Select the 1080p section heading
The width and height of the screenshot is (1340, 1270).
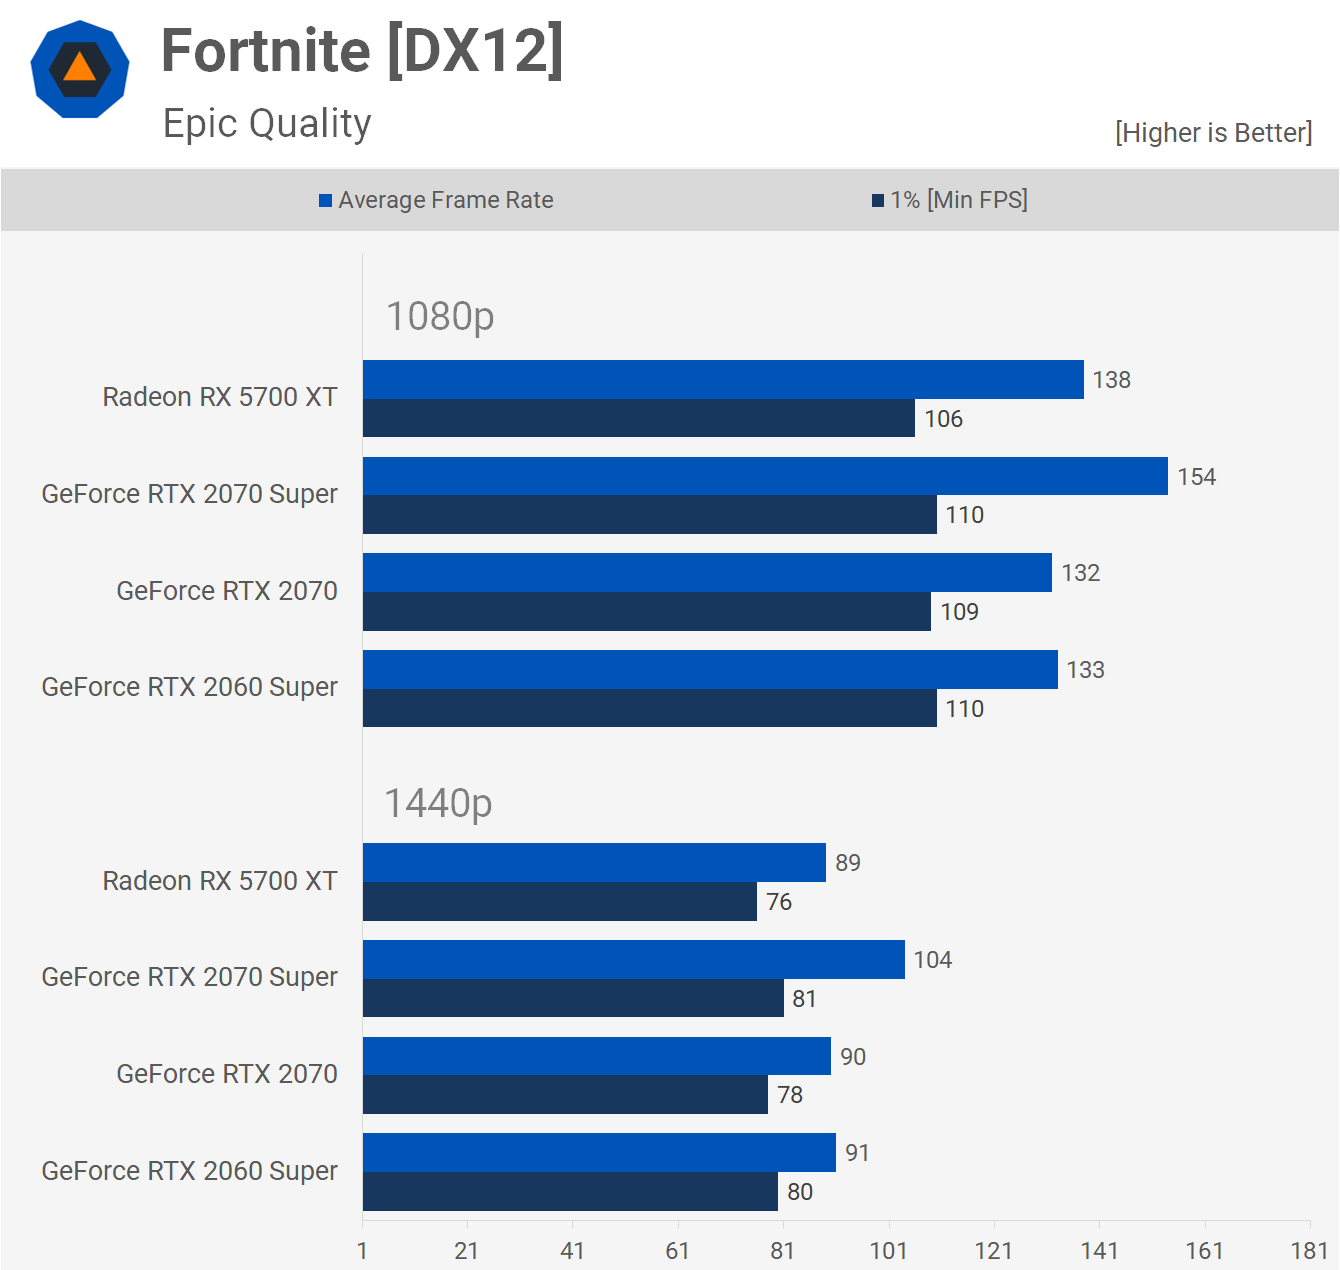pyautogui.click(x=440, y=316)
